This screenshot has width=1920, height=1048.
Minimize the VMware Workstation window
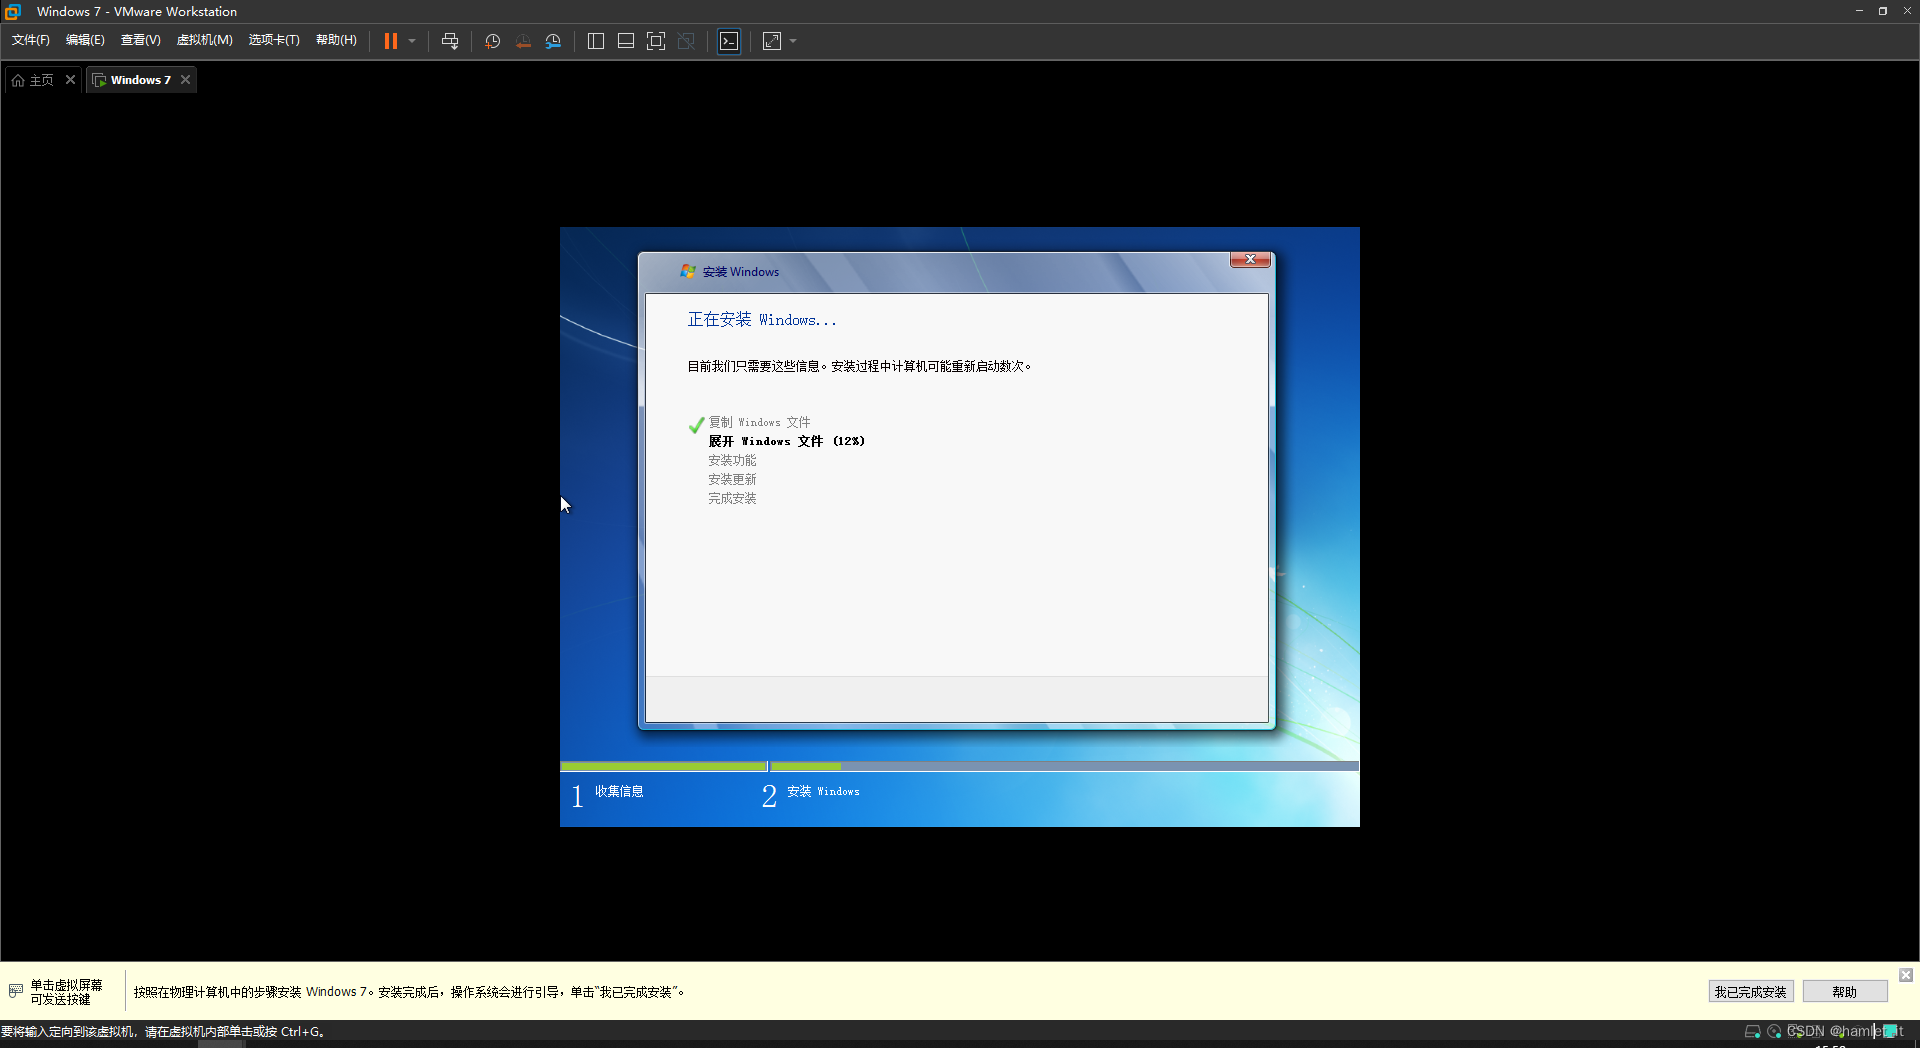click(1859, 11)
